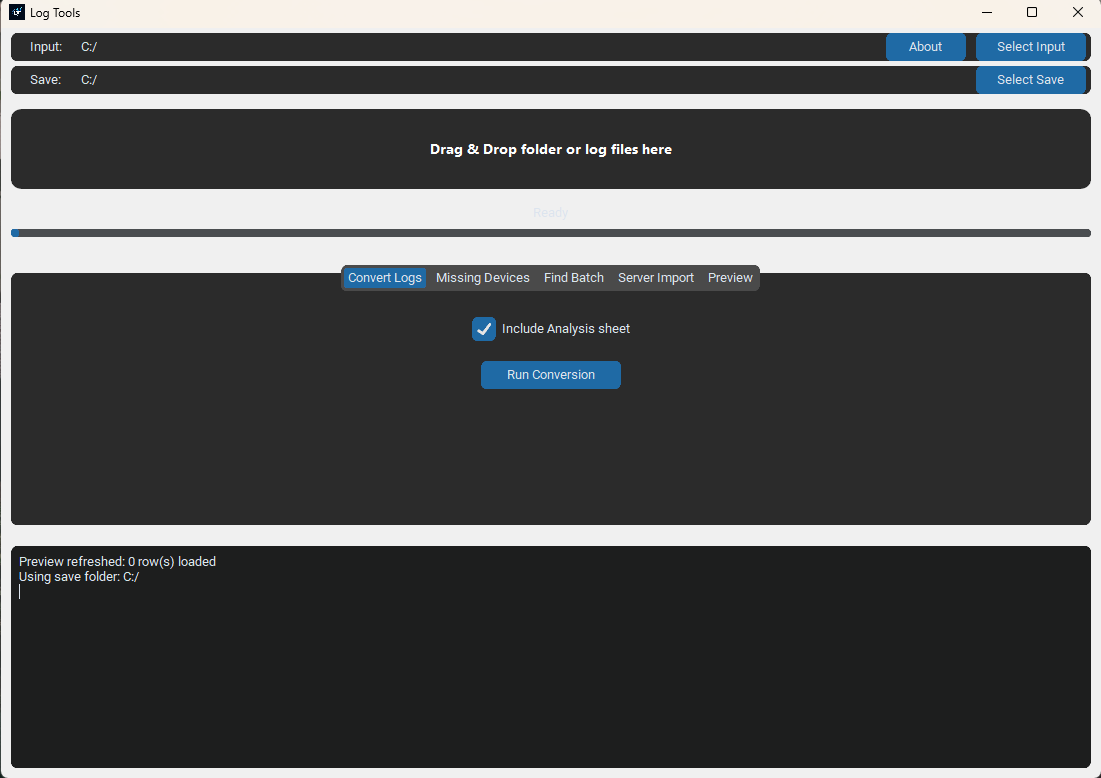
Task: Click the 'Include Analysis sheet' label text
Action: (566, 329)
